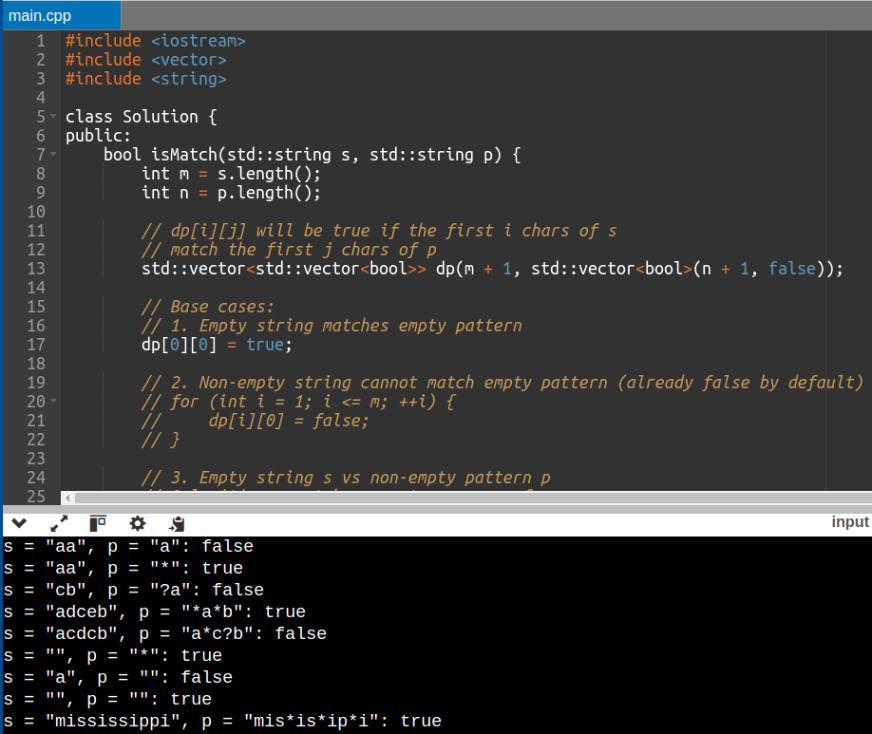The width and height of the screenshot is (872, 734).
Task: Click output line 's = "aa", p = "*": true'
Action: click(x=123, y=568)
